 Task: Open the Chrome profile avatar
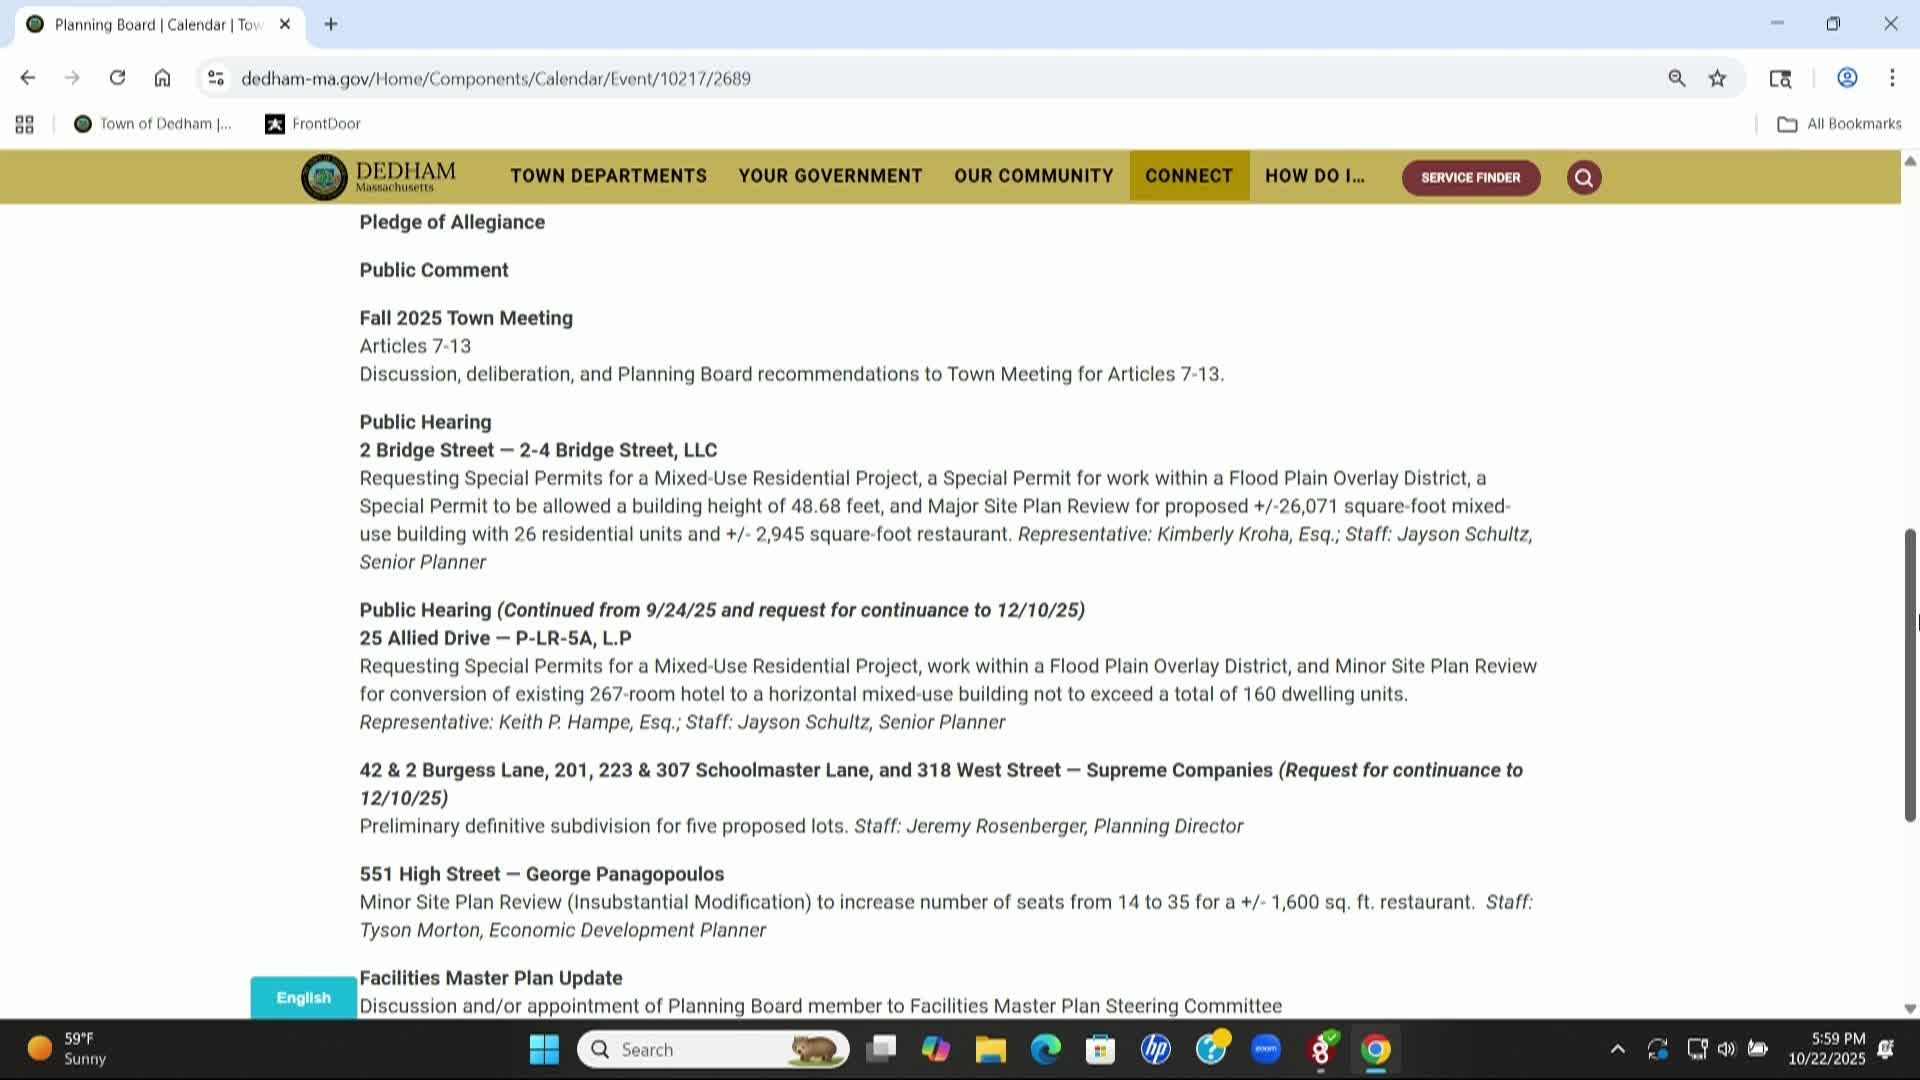point(1846,77)
